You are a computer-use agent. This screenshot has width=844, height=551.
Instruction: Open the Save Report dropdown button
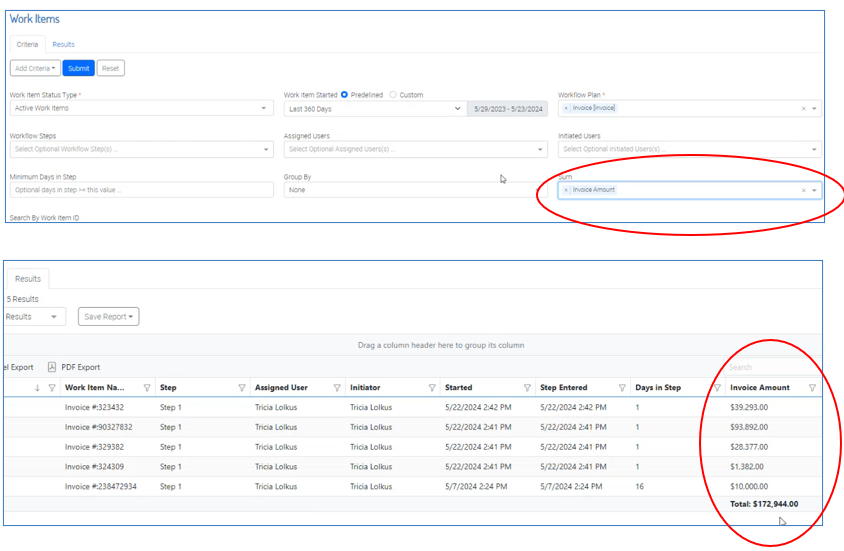coord(109,316)
